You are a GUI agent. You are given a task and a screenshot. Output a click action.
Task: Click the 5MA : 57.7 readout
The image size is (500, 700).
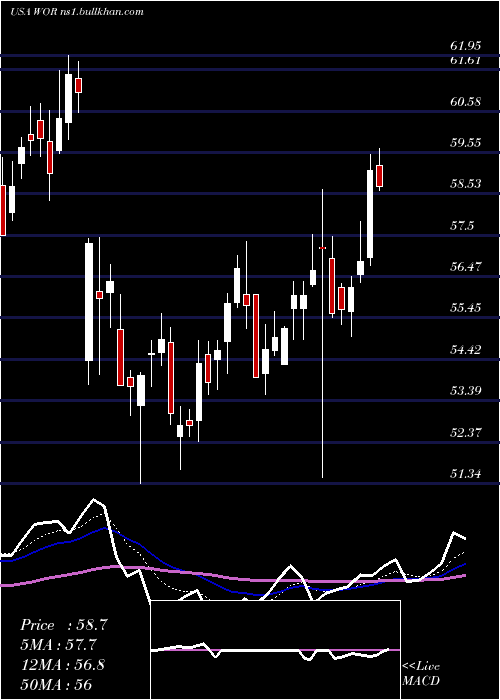[x=58, y=645]
